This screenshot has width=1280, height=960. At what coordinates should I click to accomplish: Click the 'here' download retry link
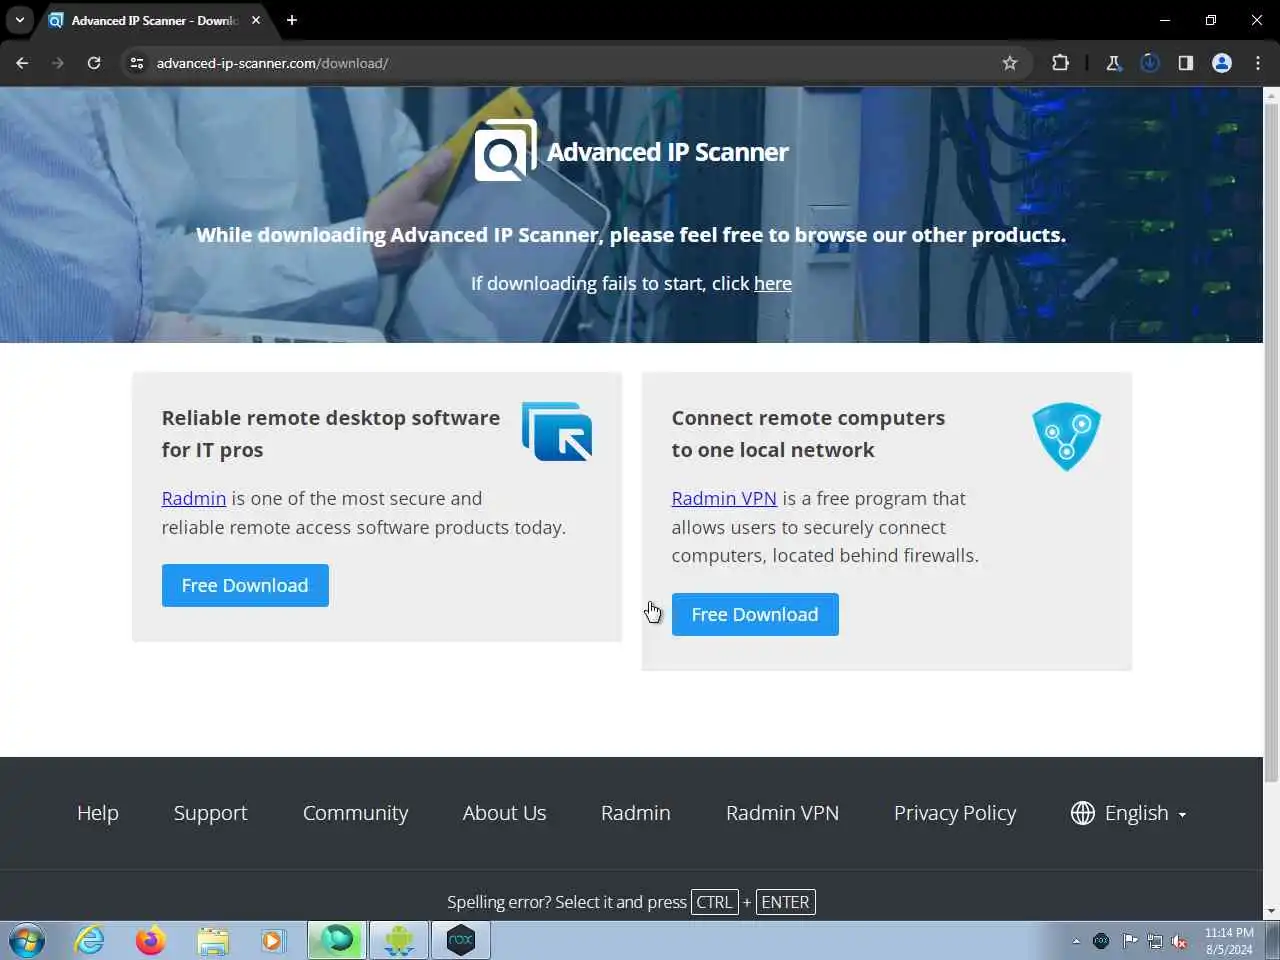(x=773, y=283)
